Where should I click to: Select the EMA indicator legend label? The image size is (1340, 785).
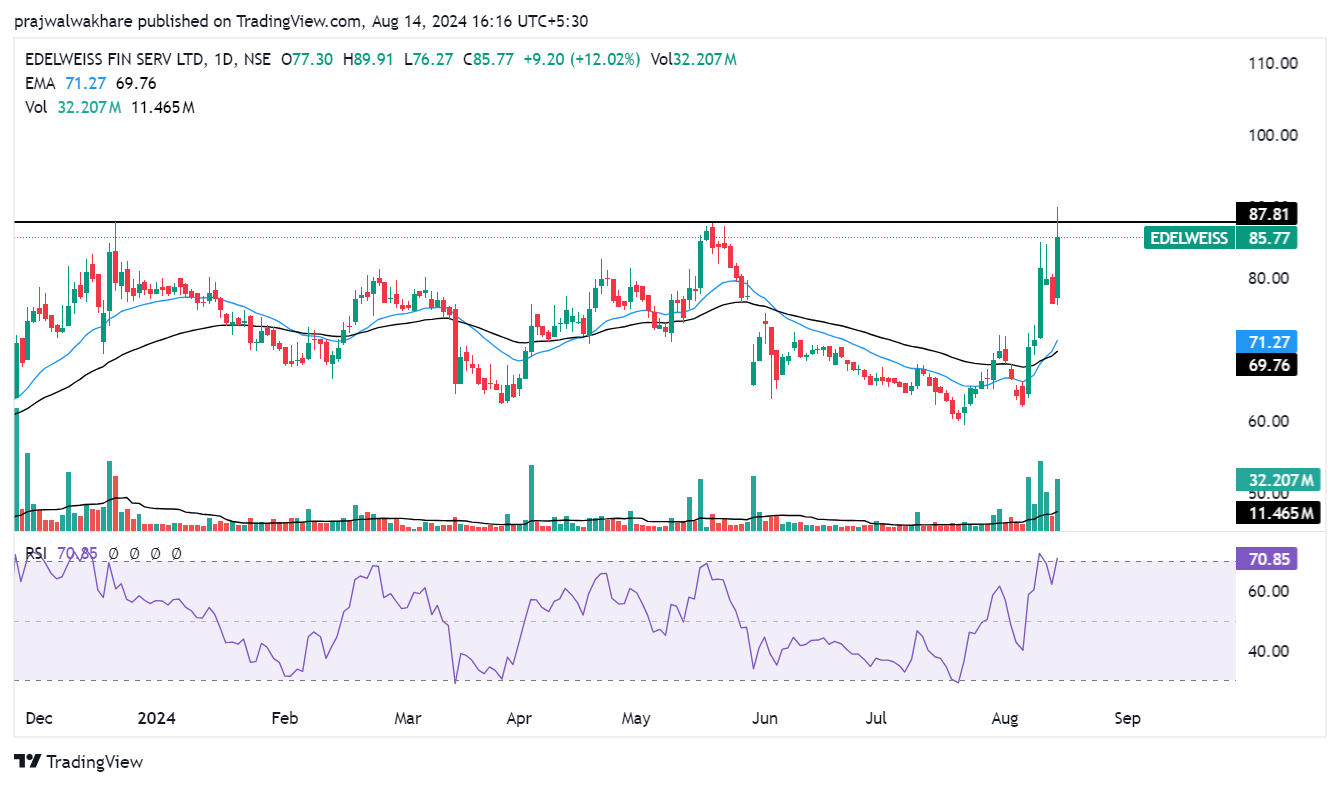[41, 83]
